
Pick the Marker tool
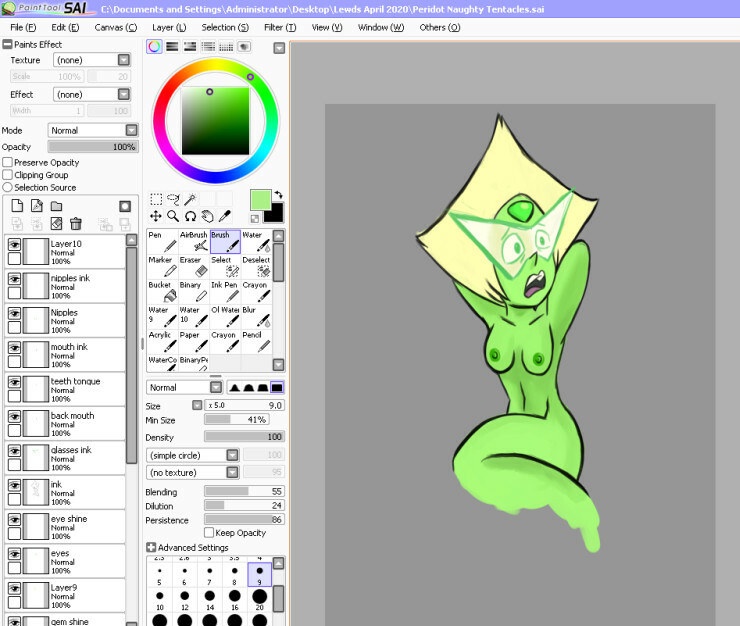coord(162,266)
